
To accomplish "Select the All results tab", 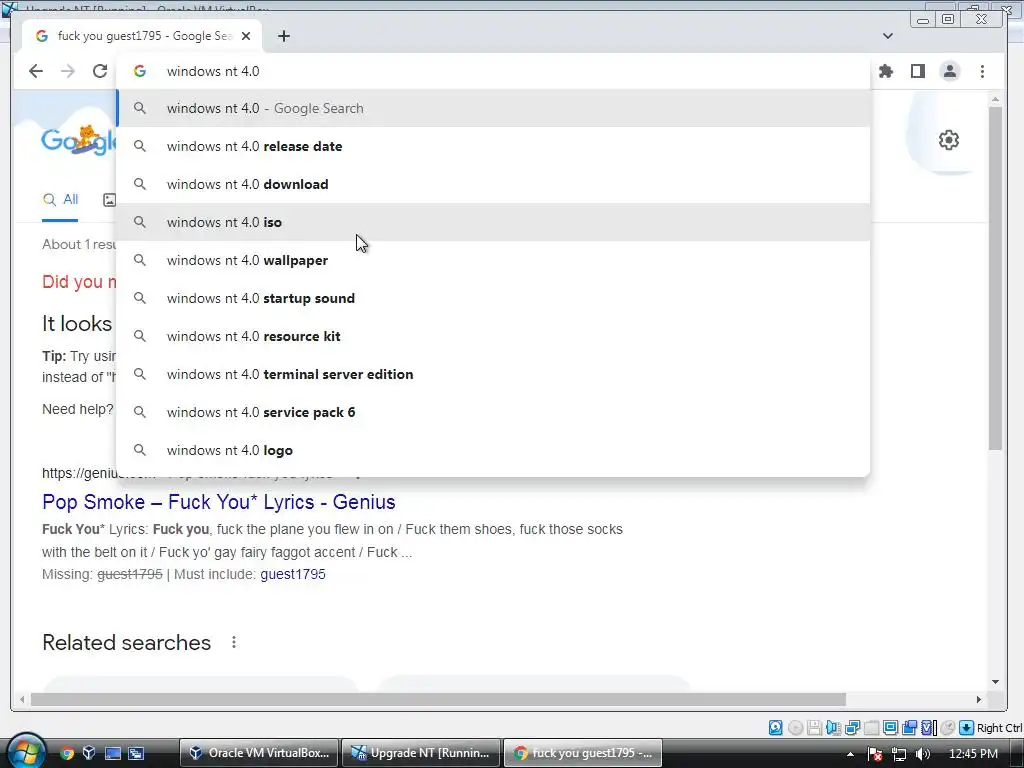I will (60, 200).
